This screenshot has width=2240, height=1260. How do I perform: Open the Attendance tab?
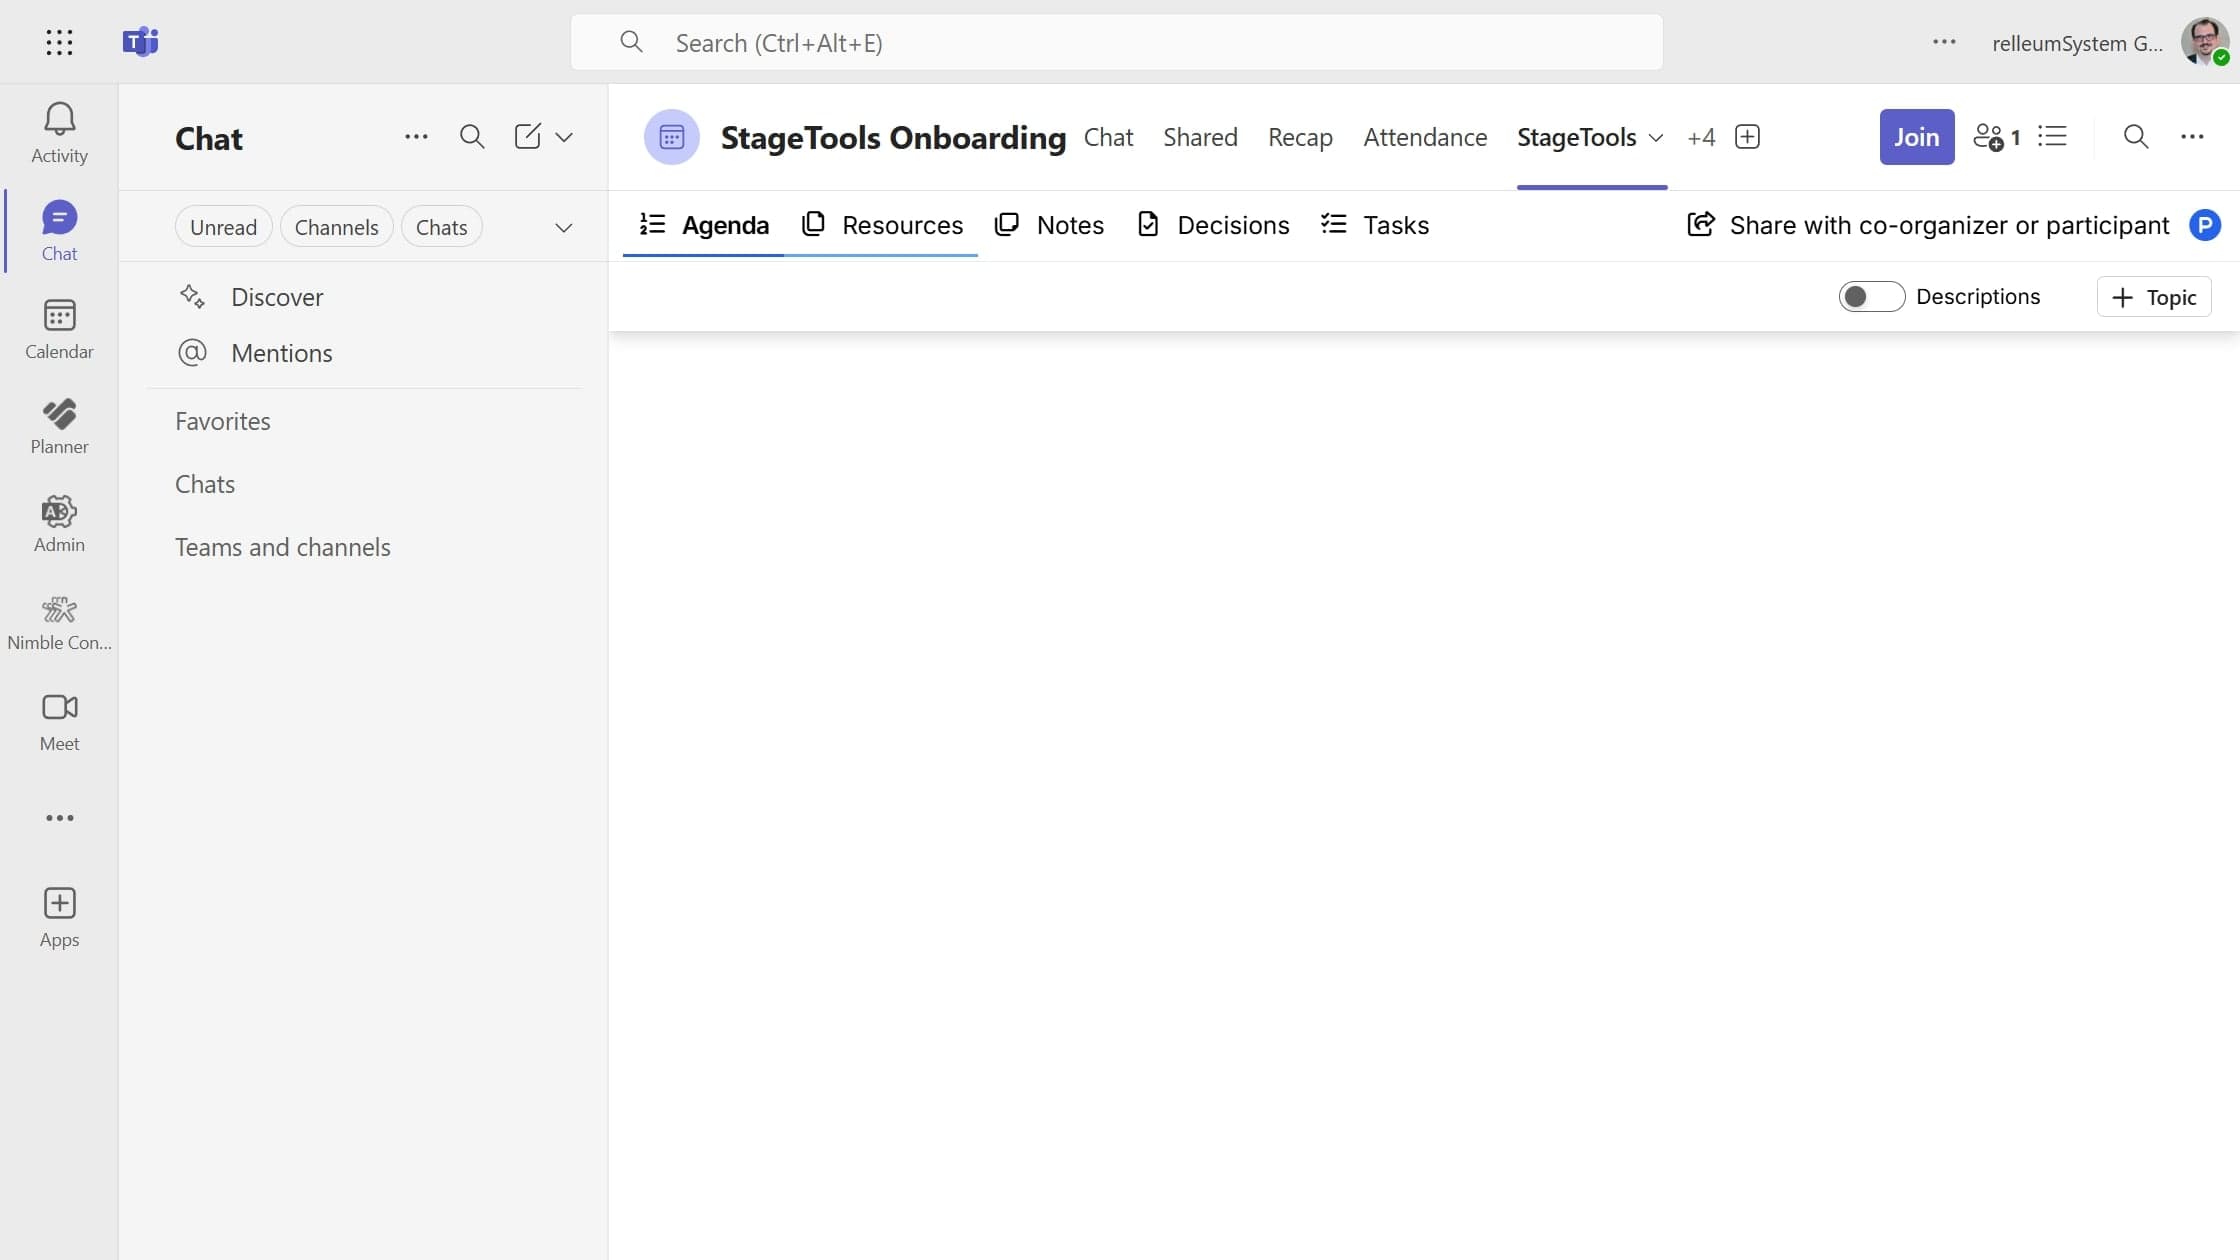[1425, 137]
